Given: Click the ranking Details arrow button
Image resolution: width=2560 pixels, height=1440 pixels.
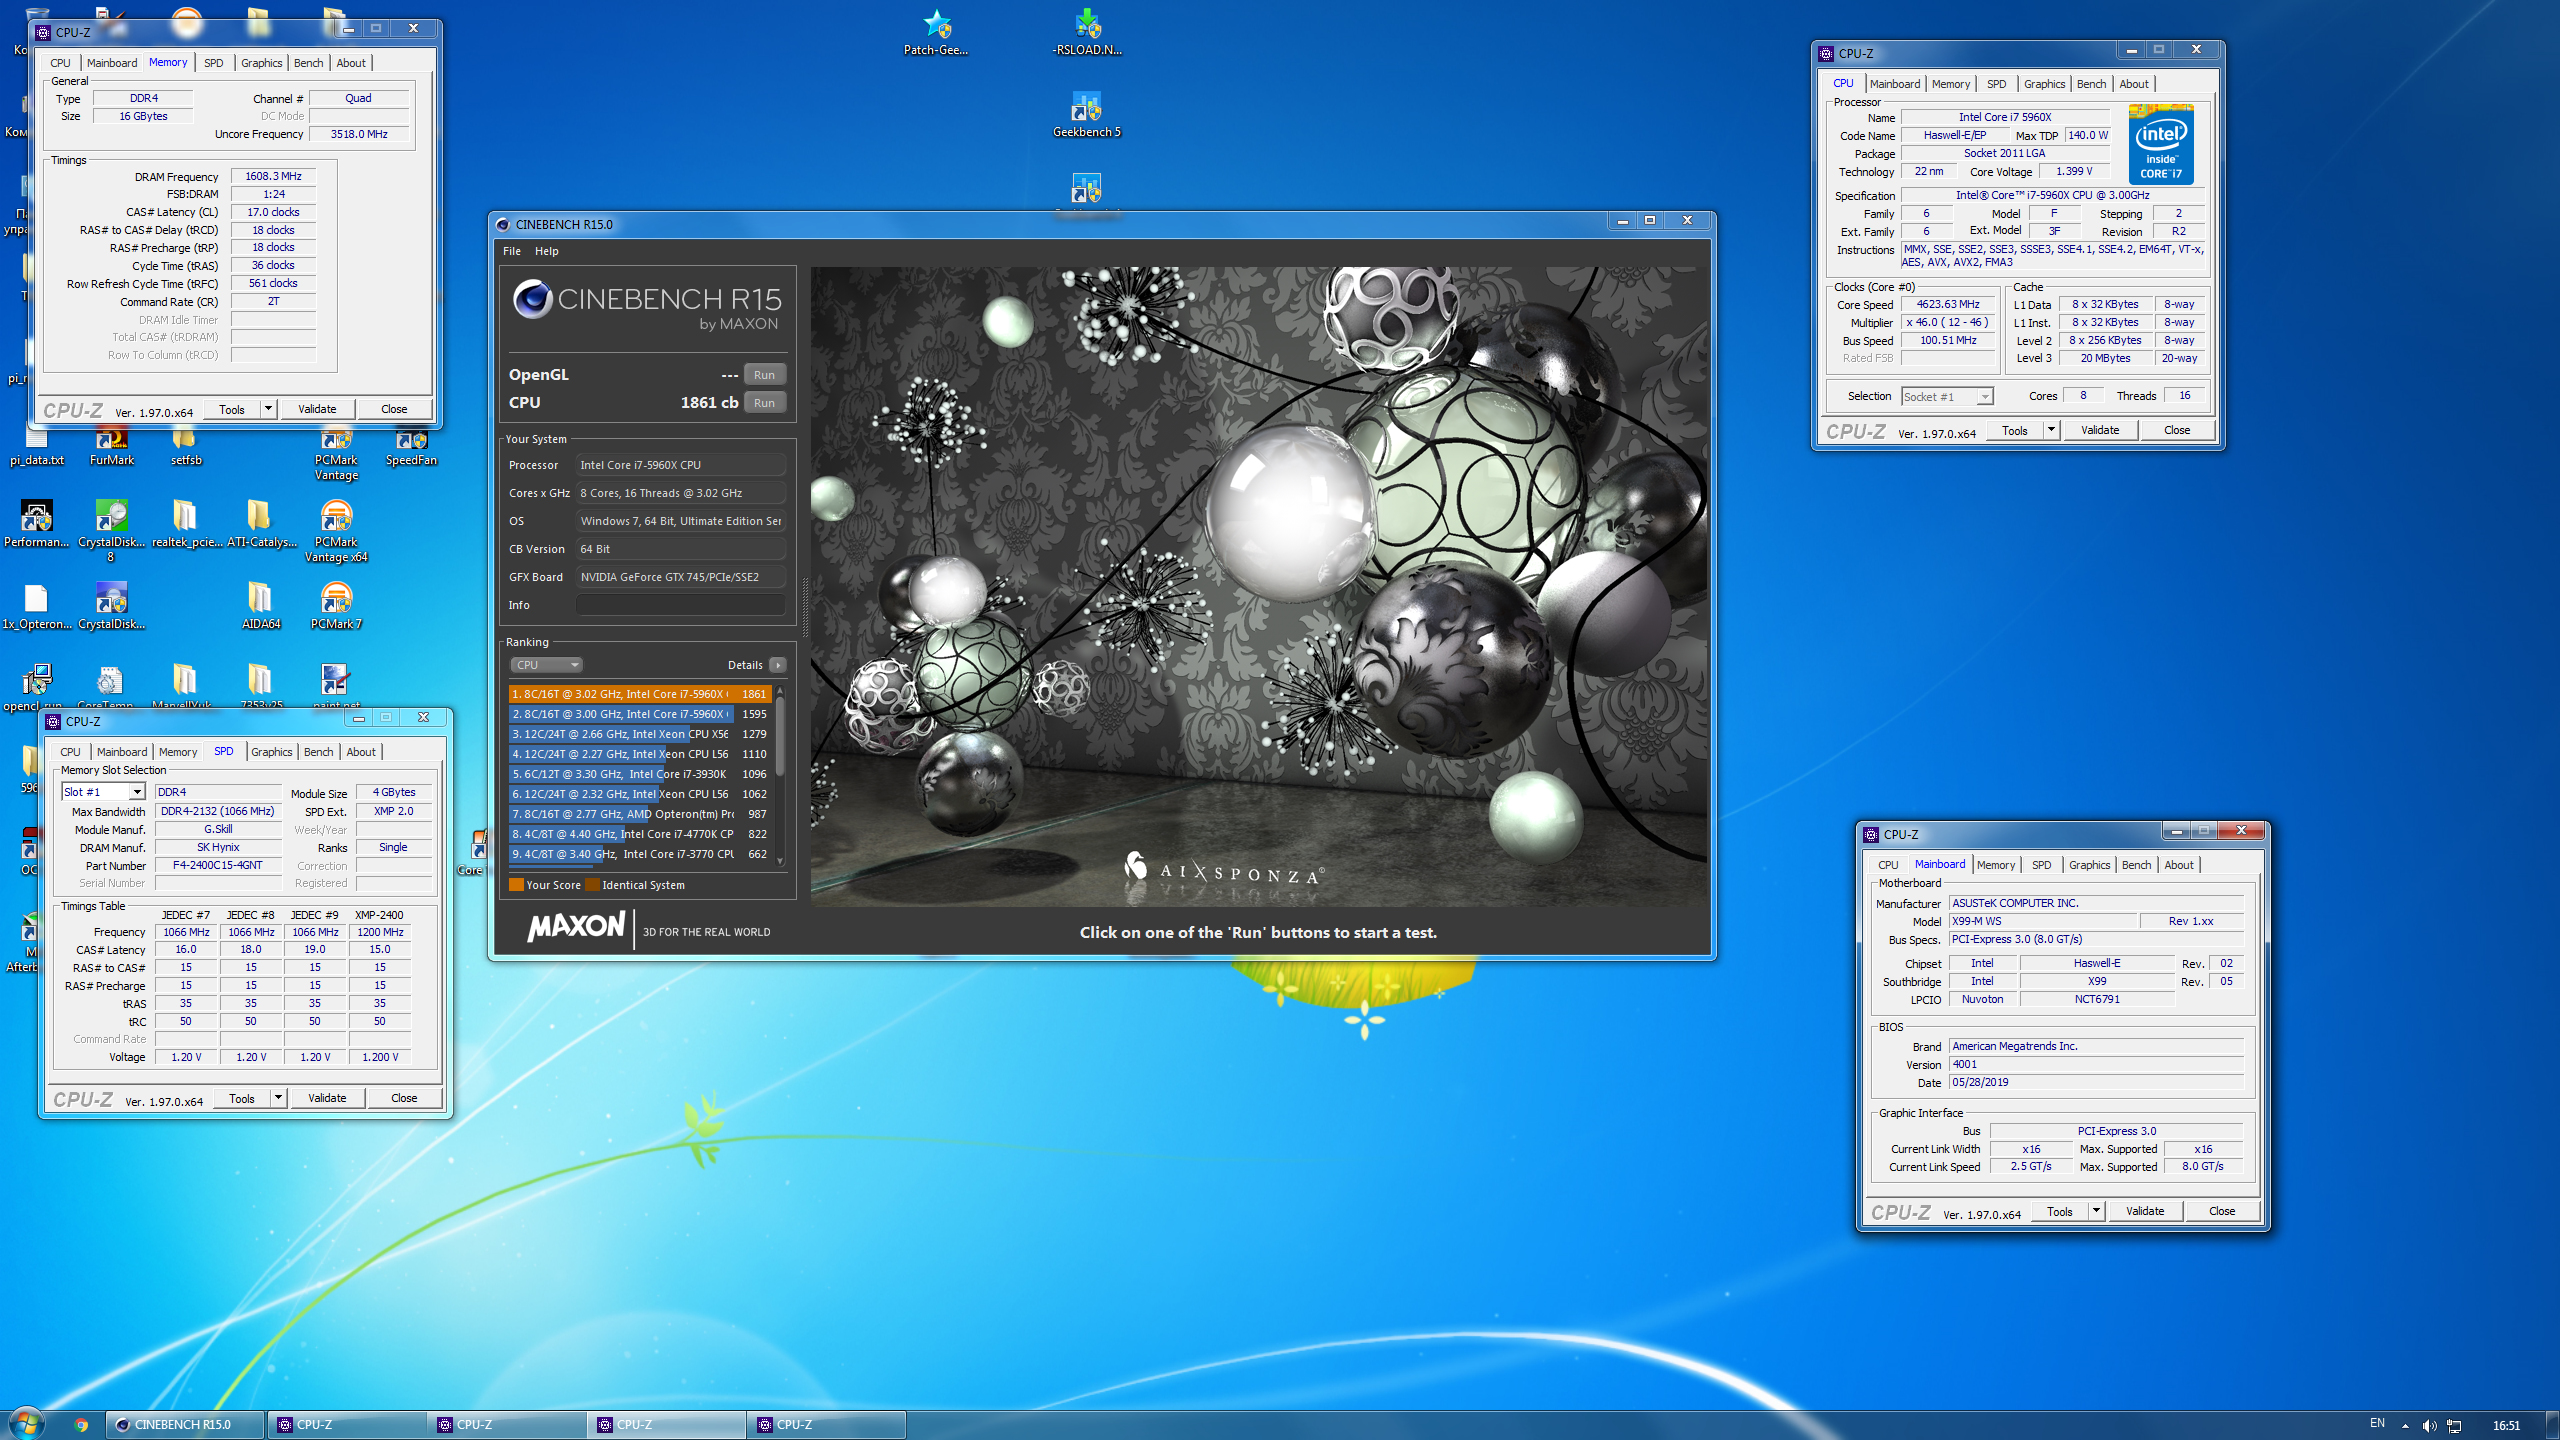Looking at the screenshot, I should point(778,665).
